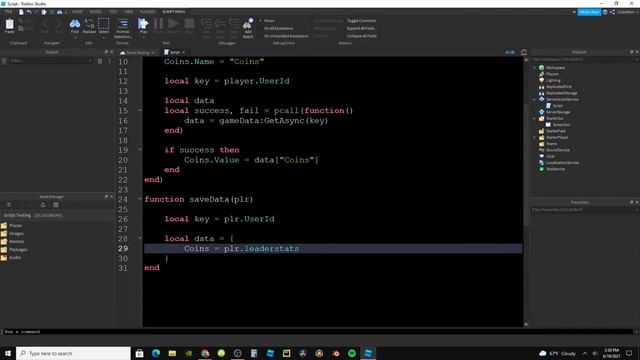The width and height of the screenshot is (640, 360).
Task: Click Toggle Comment action
Action: coord(361,20)
